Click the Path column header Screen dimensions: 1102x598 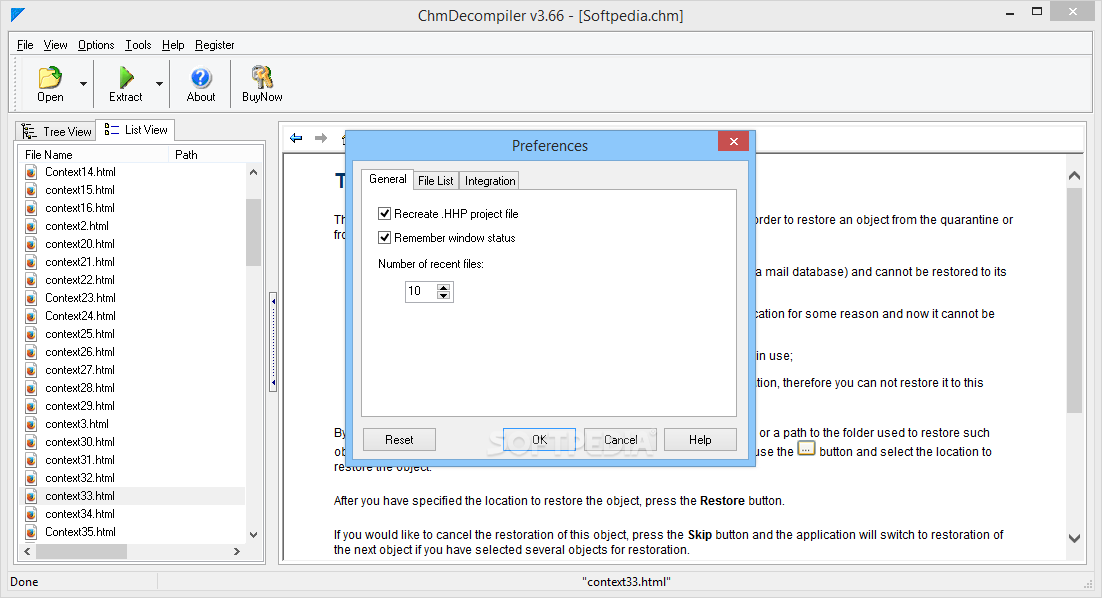(214, 155)
